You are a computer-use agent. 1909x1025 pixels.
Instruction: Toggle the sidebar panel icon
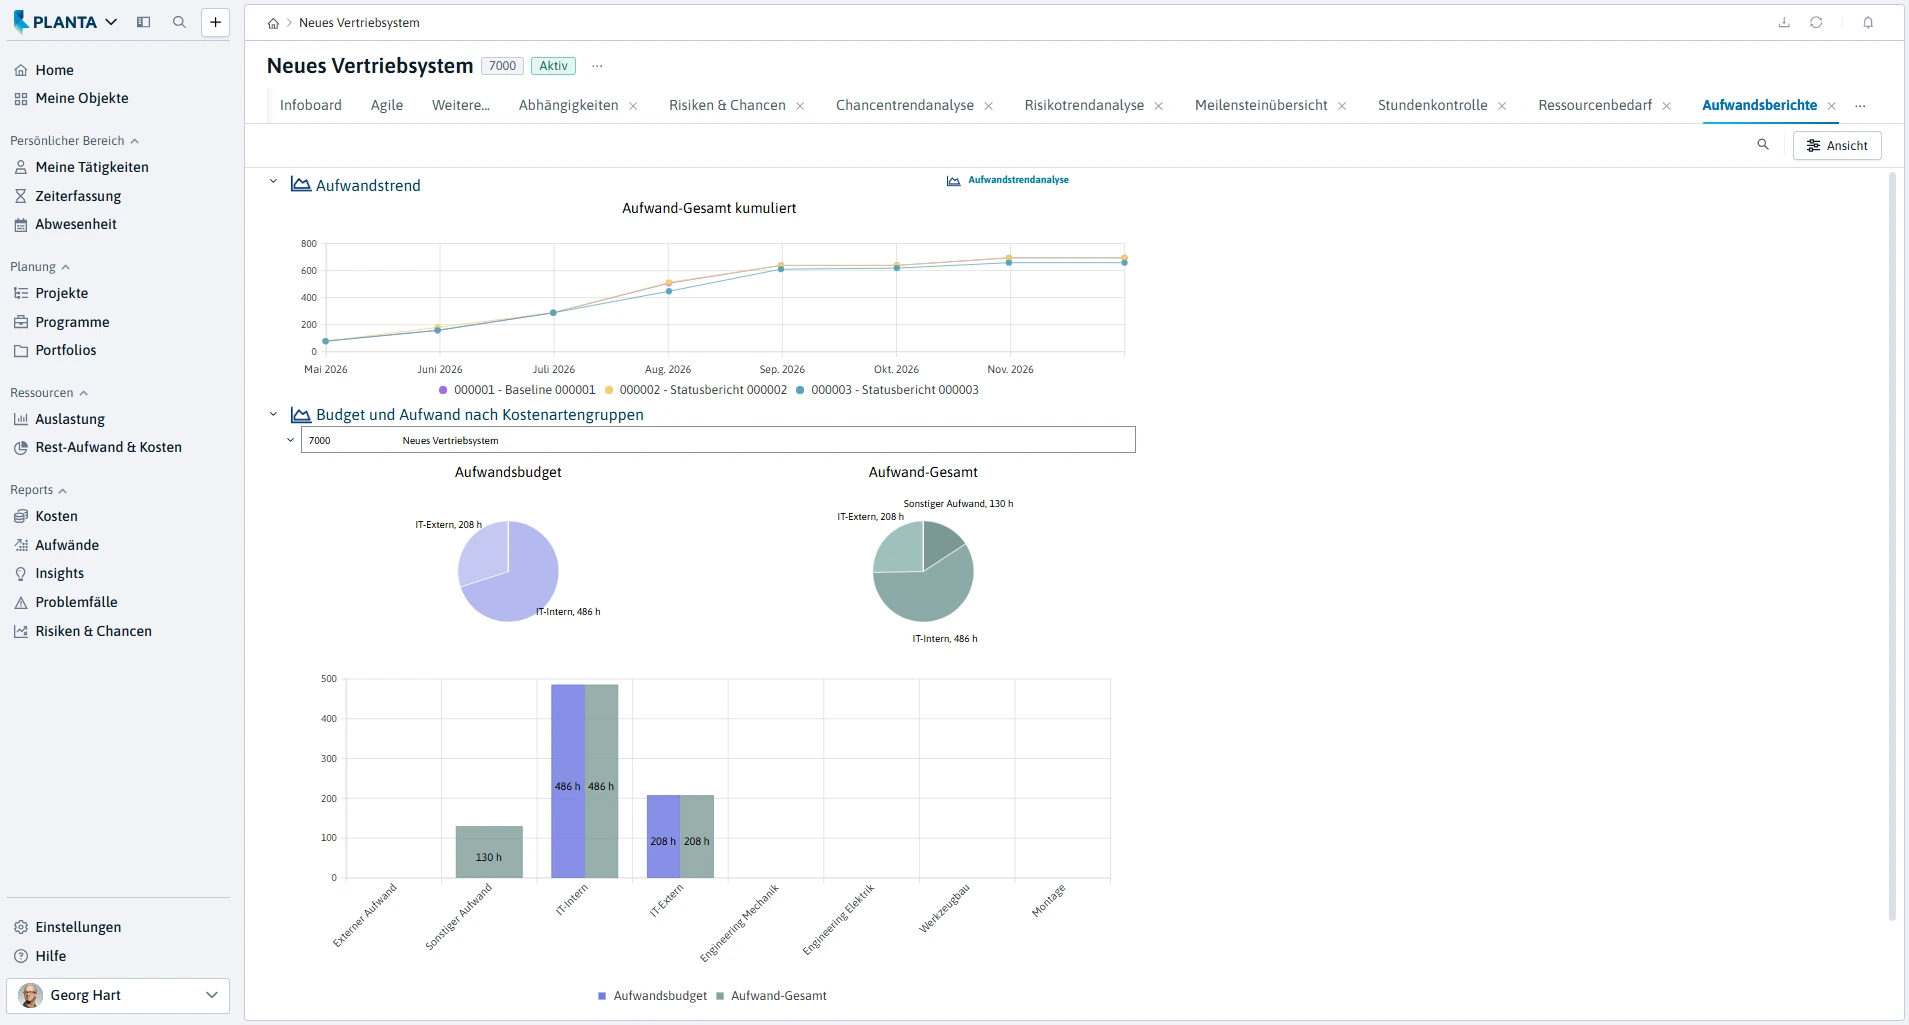144,22
